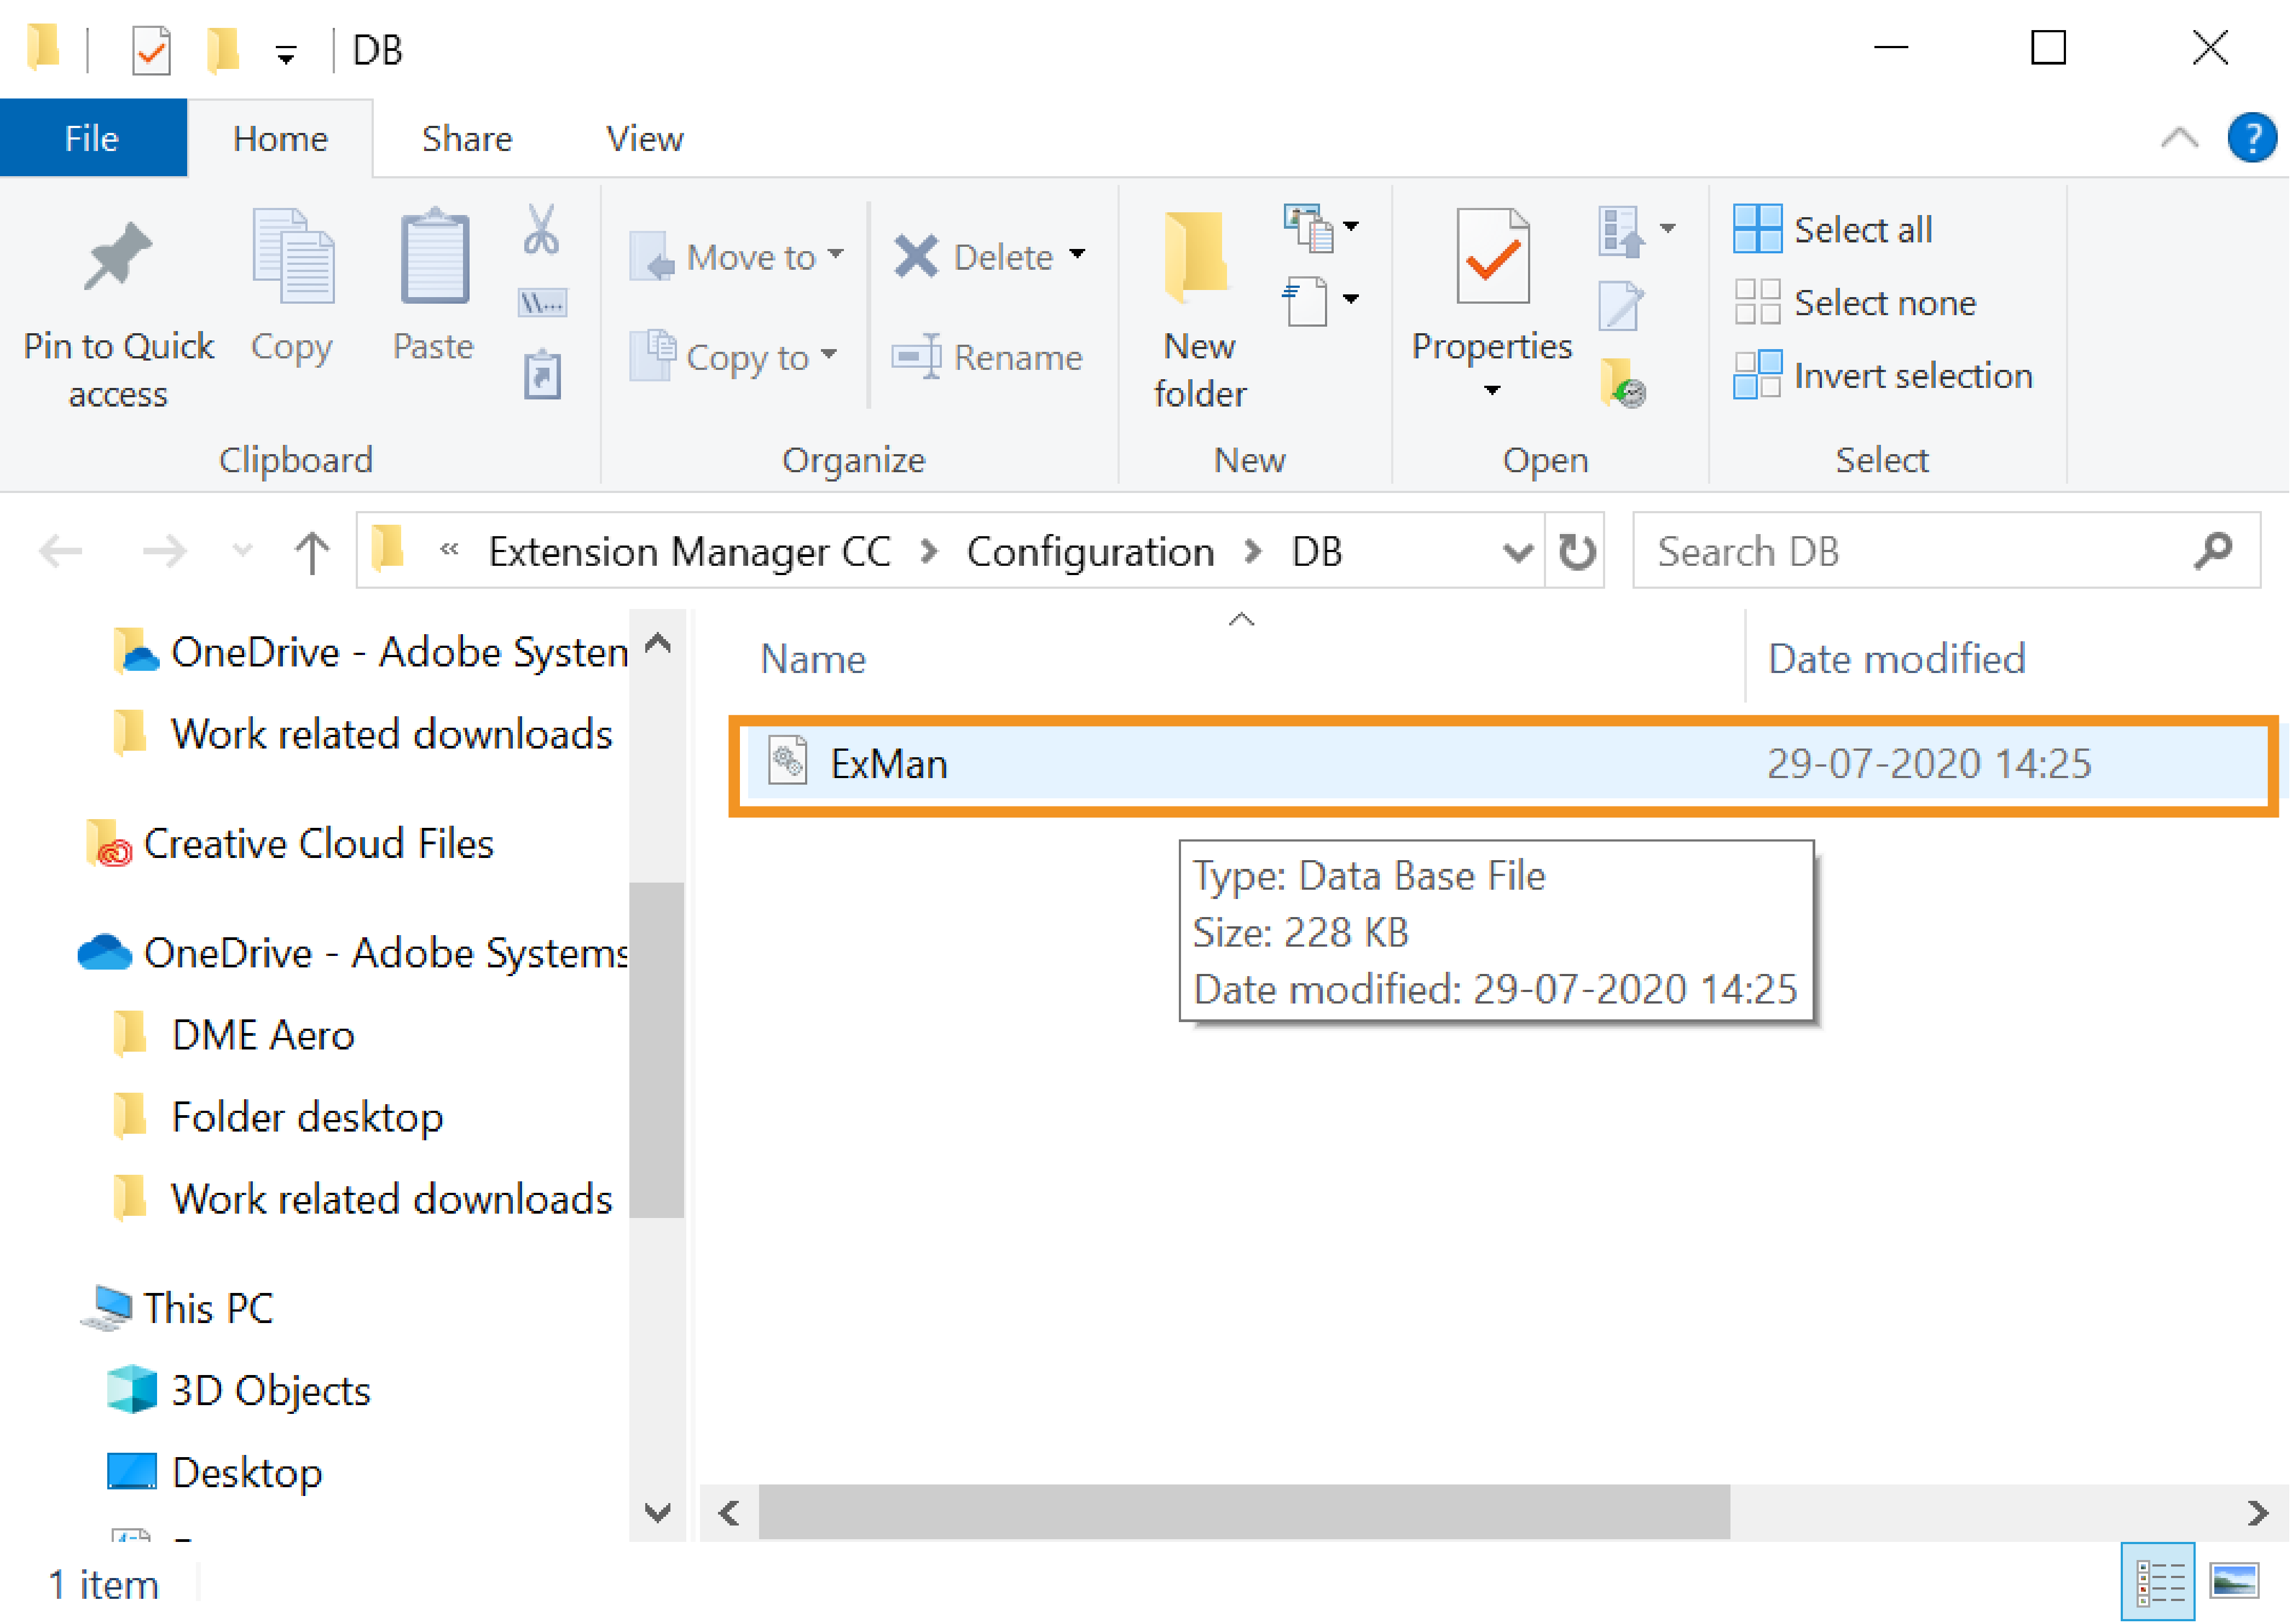Click Select none

[x=1883, y=302]
